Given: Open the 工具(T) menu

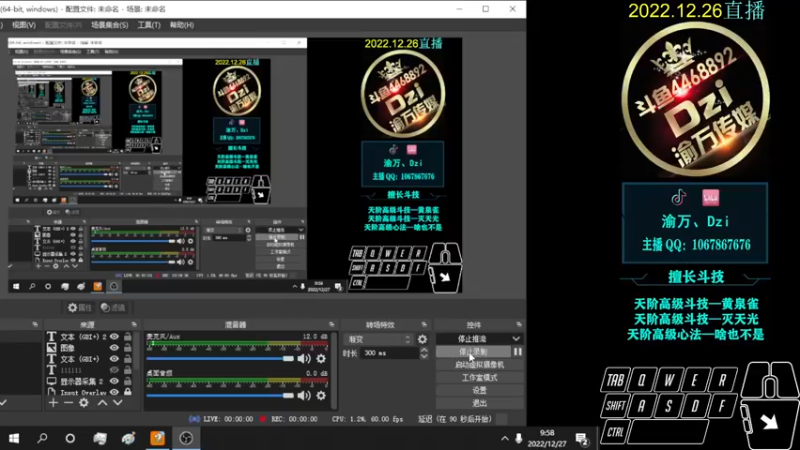Looking at the screenshot, I should click(149, 24).
